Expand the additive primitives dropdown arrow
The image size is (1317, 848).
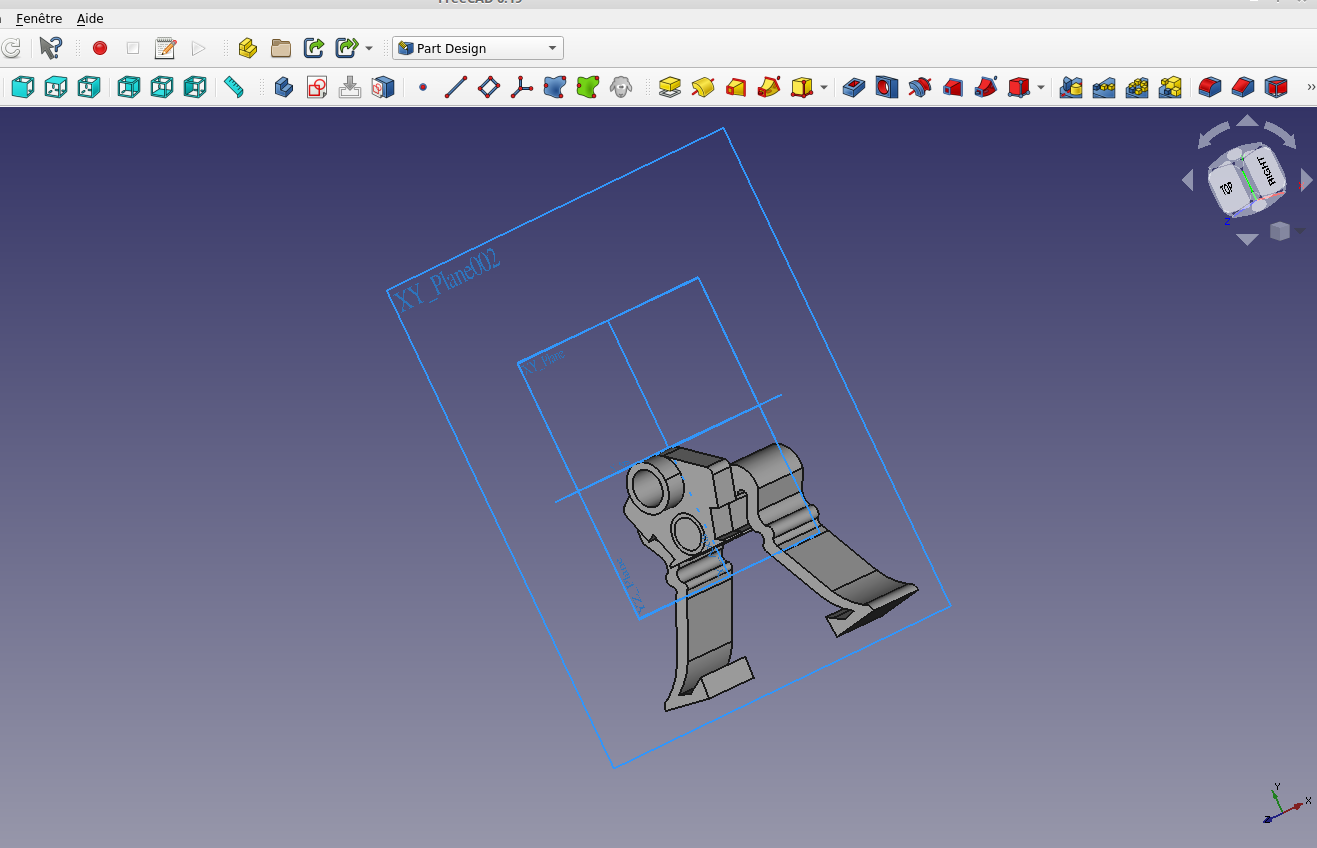tap(824, 88)
